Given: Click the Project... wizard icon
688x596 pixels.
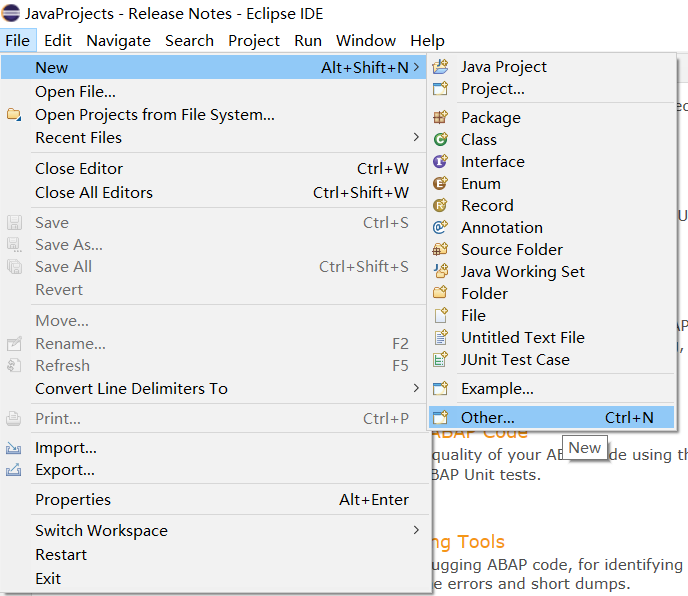Looking at the screenshot, I should pyautogui.click(x=441, y=89).
